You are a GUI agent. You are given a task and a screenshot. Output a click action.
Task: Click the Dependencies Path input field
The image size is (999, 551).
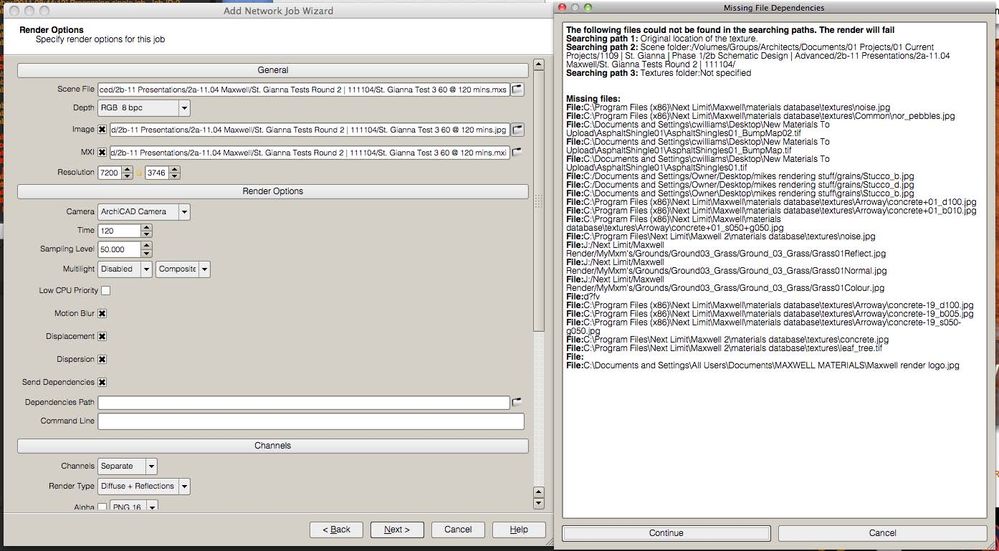pos(303,403)
